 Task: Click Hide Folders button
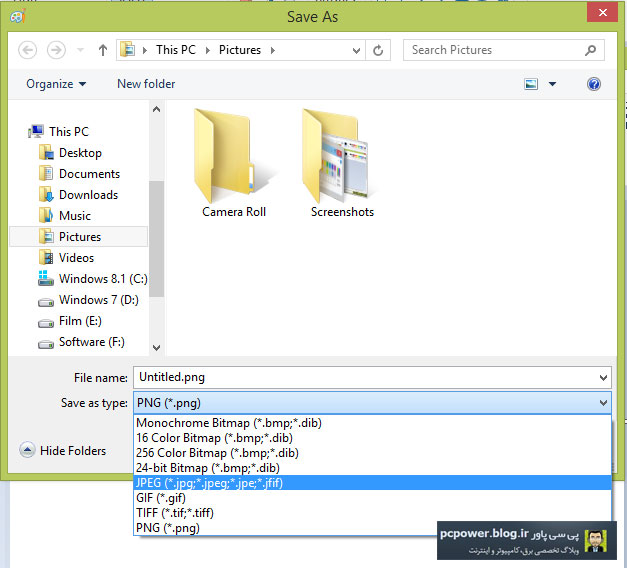click(62, 451)
